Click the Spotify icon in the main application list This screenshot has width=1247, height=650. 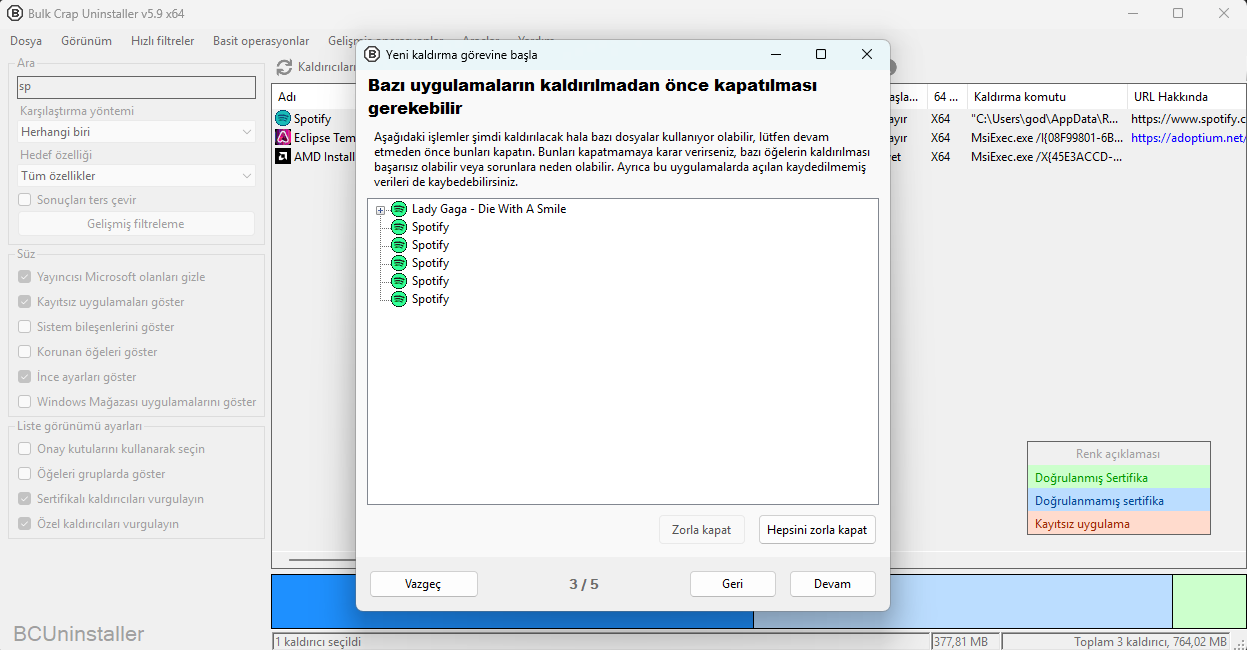click(x=283, y=118)
